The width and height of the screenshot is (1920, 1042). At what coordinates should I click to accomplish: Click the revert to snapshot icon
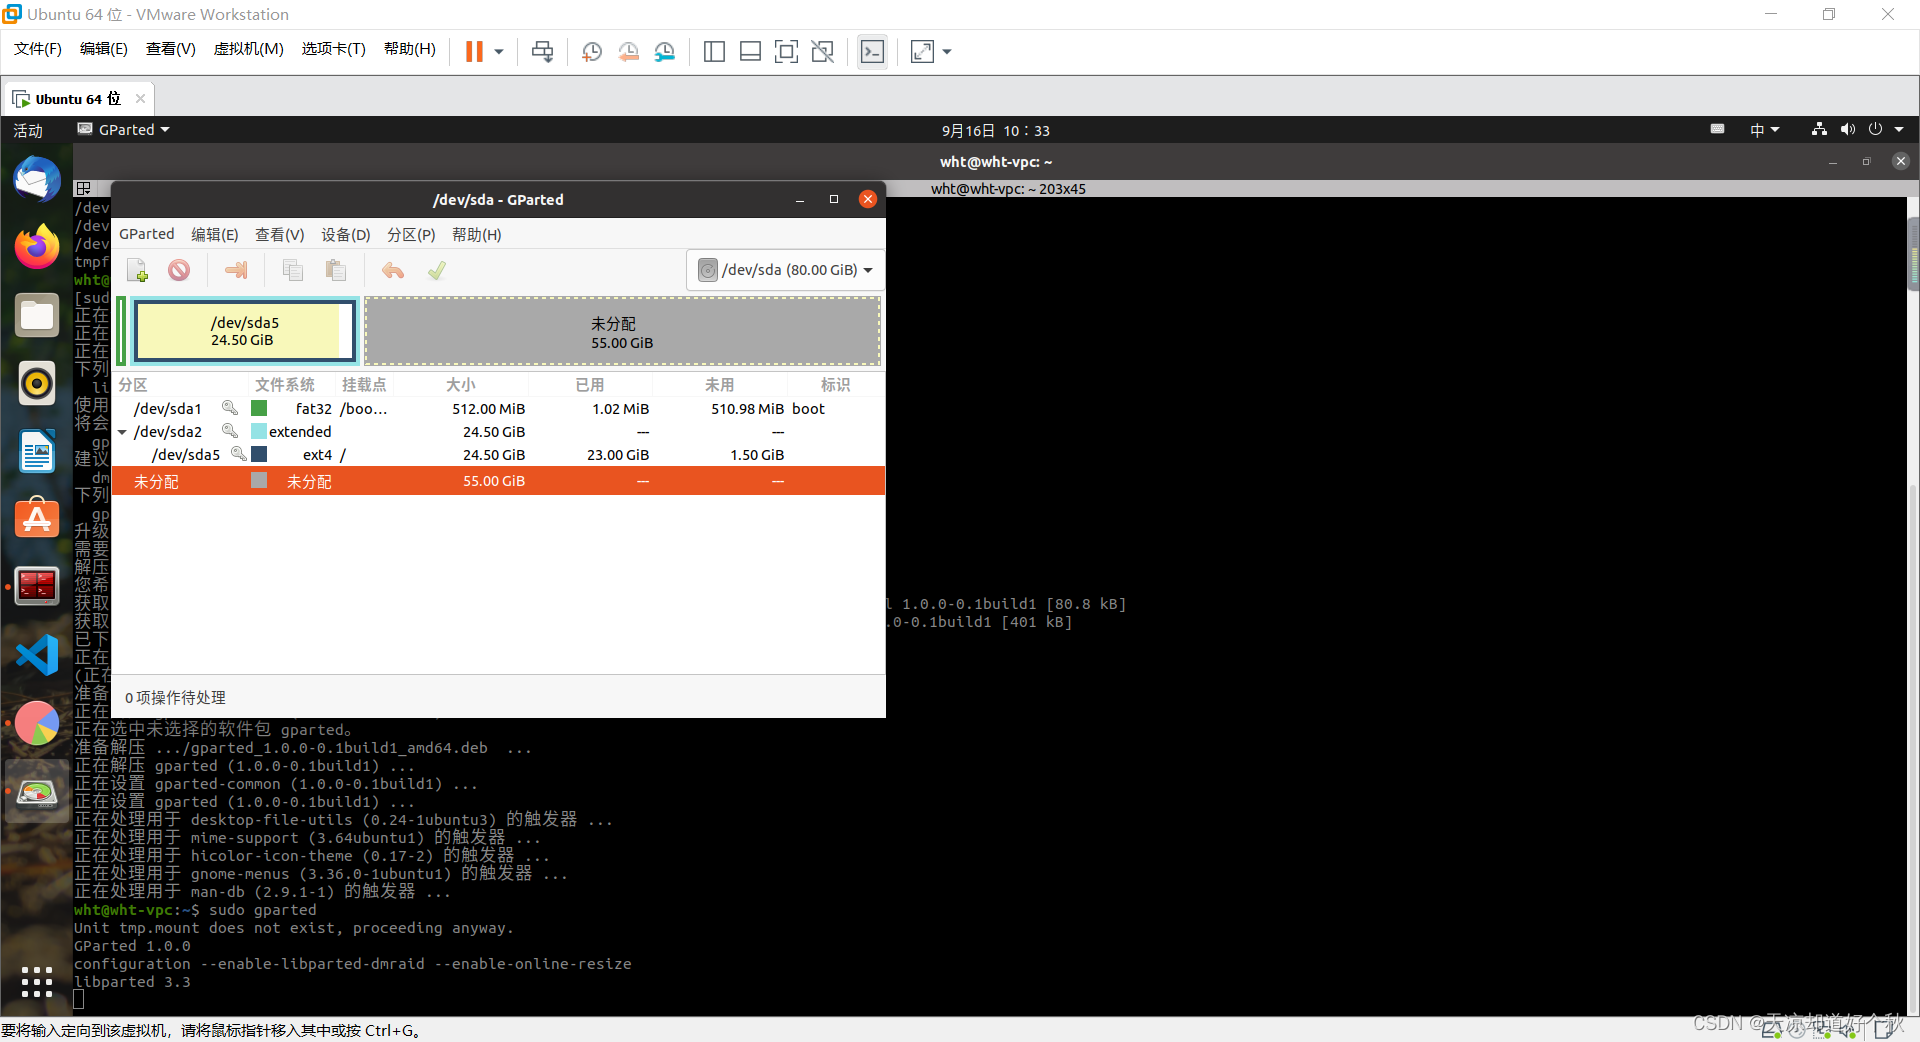click(628, 51)
